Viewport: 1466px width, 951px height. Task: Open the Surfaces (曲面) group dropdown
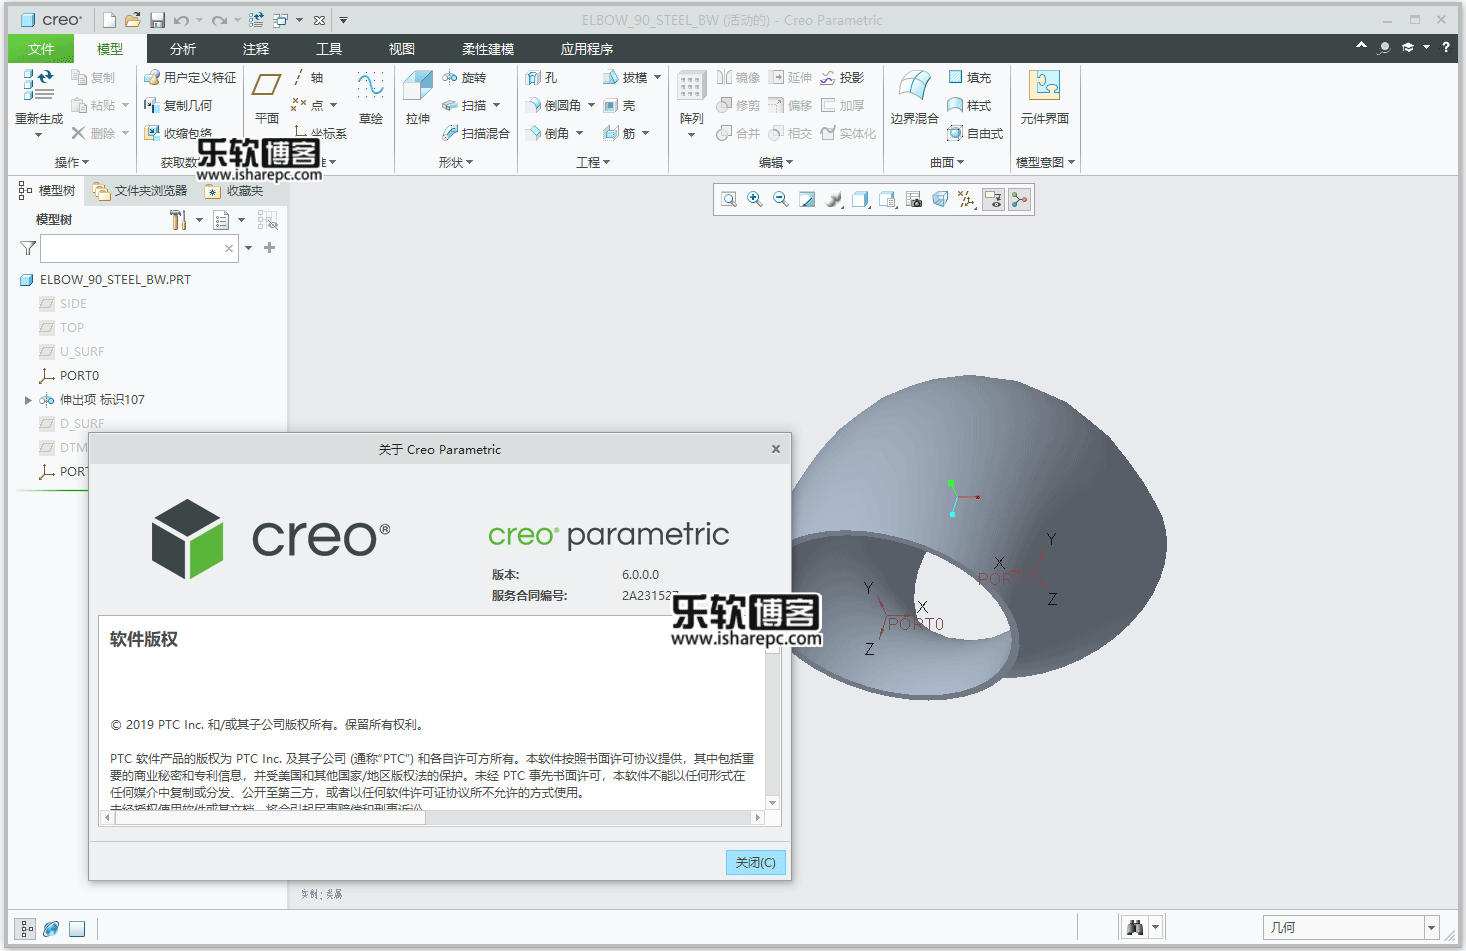pyautogui.click(x=947, y=162)
